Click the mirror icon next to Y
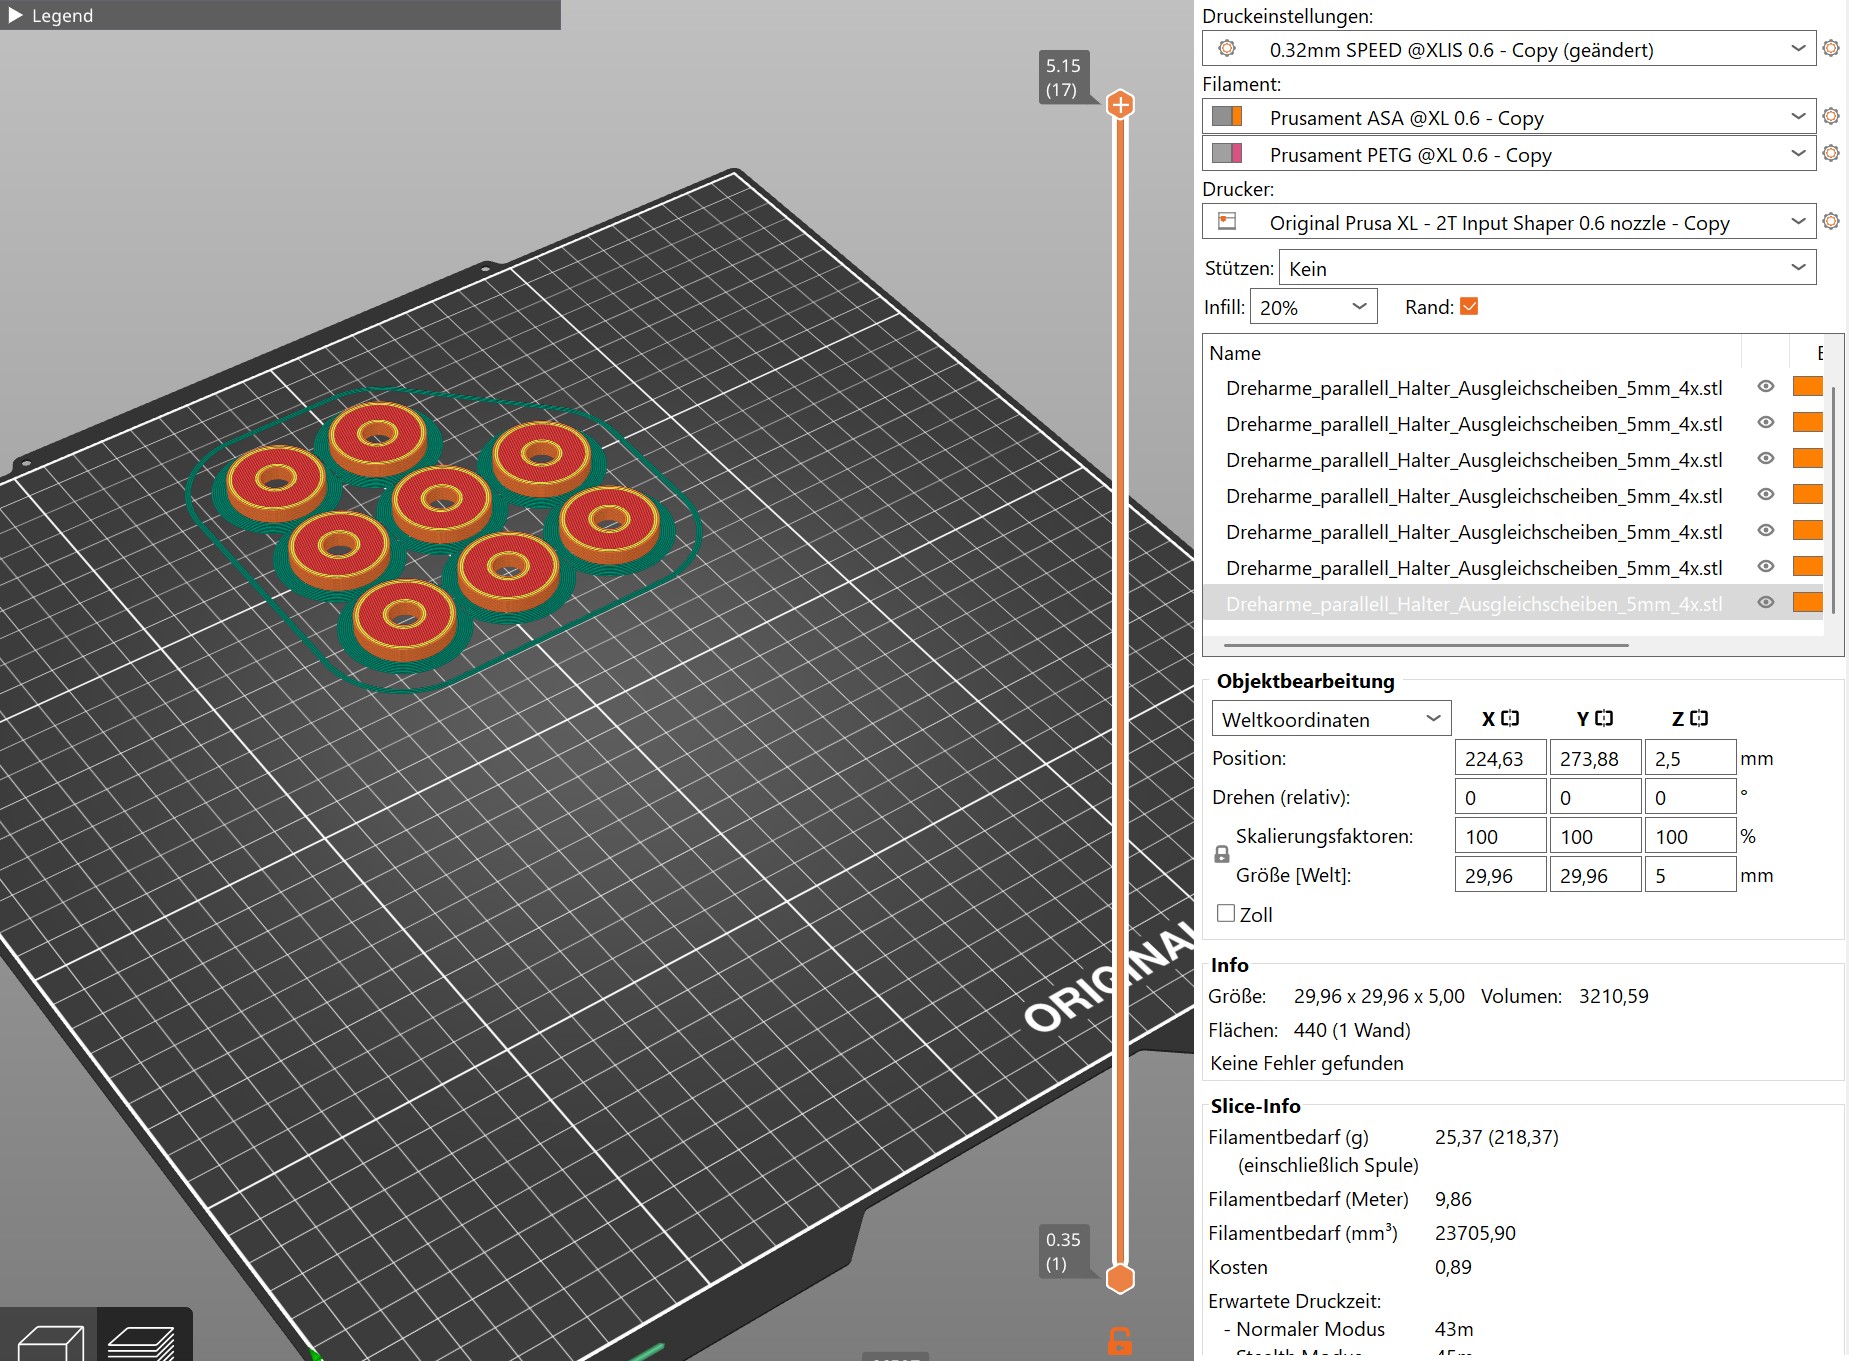This screenshot has width=1849, height=1361. click(1604, 718)
